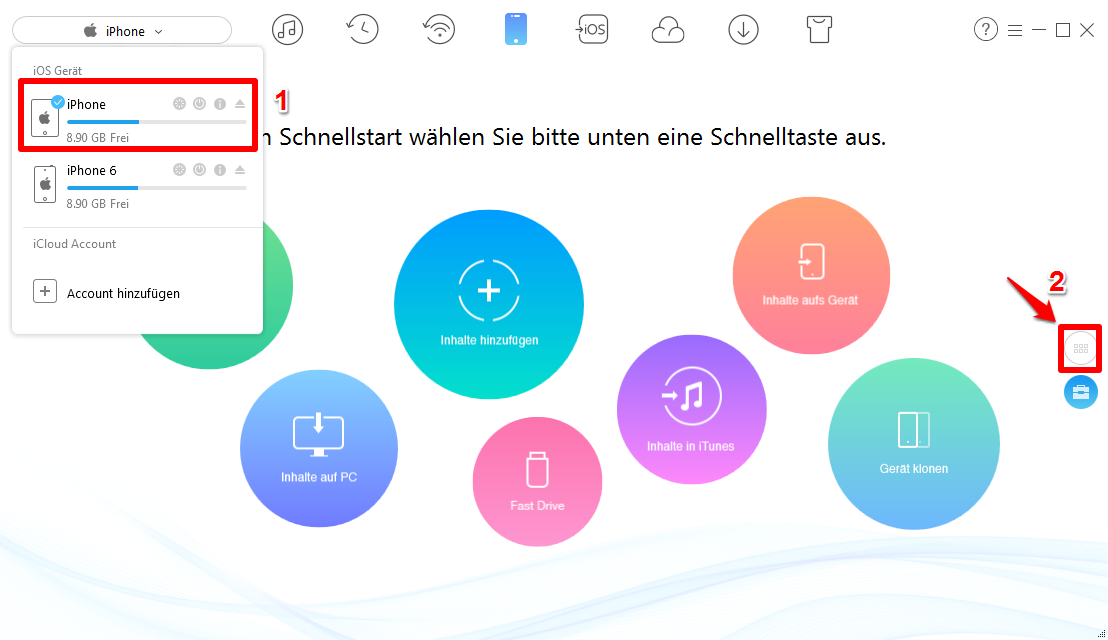Click the iPhone 6 storage progress bar

(x=156, y=188)
